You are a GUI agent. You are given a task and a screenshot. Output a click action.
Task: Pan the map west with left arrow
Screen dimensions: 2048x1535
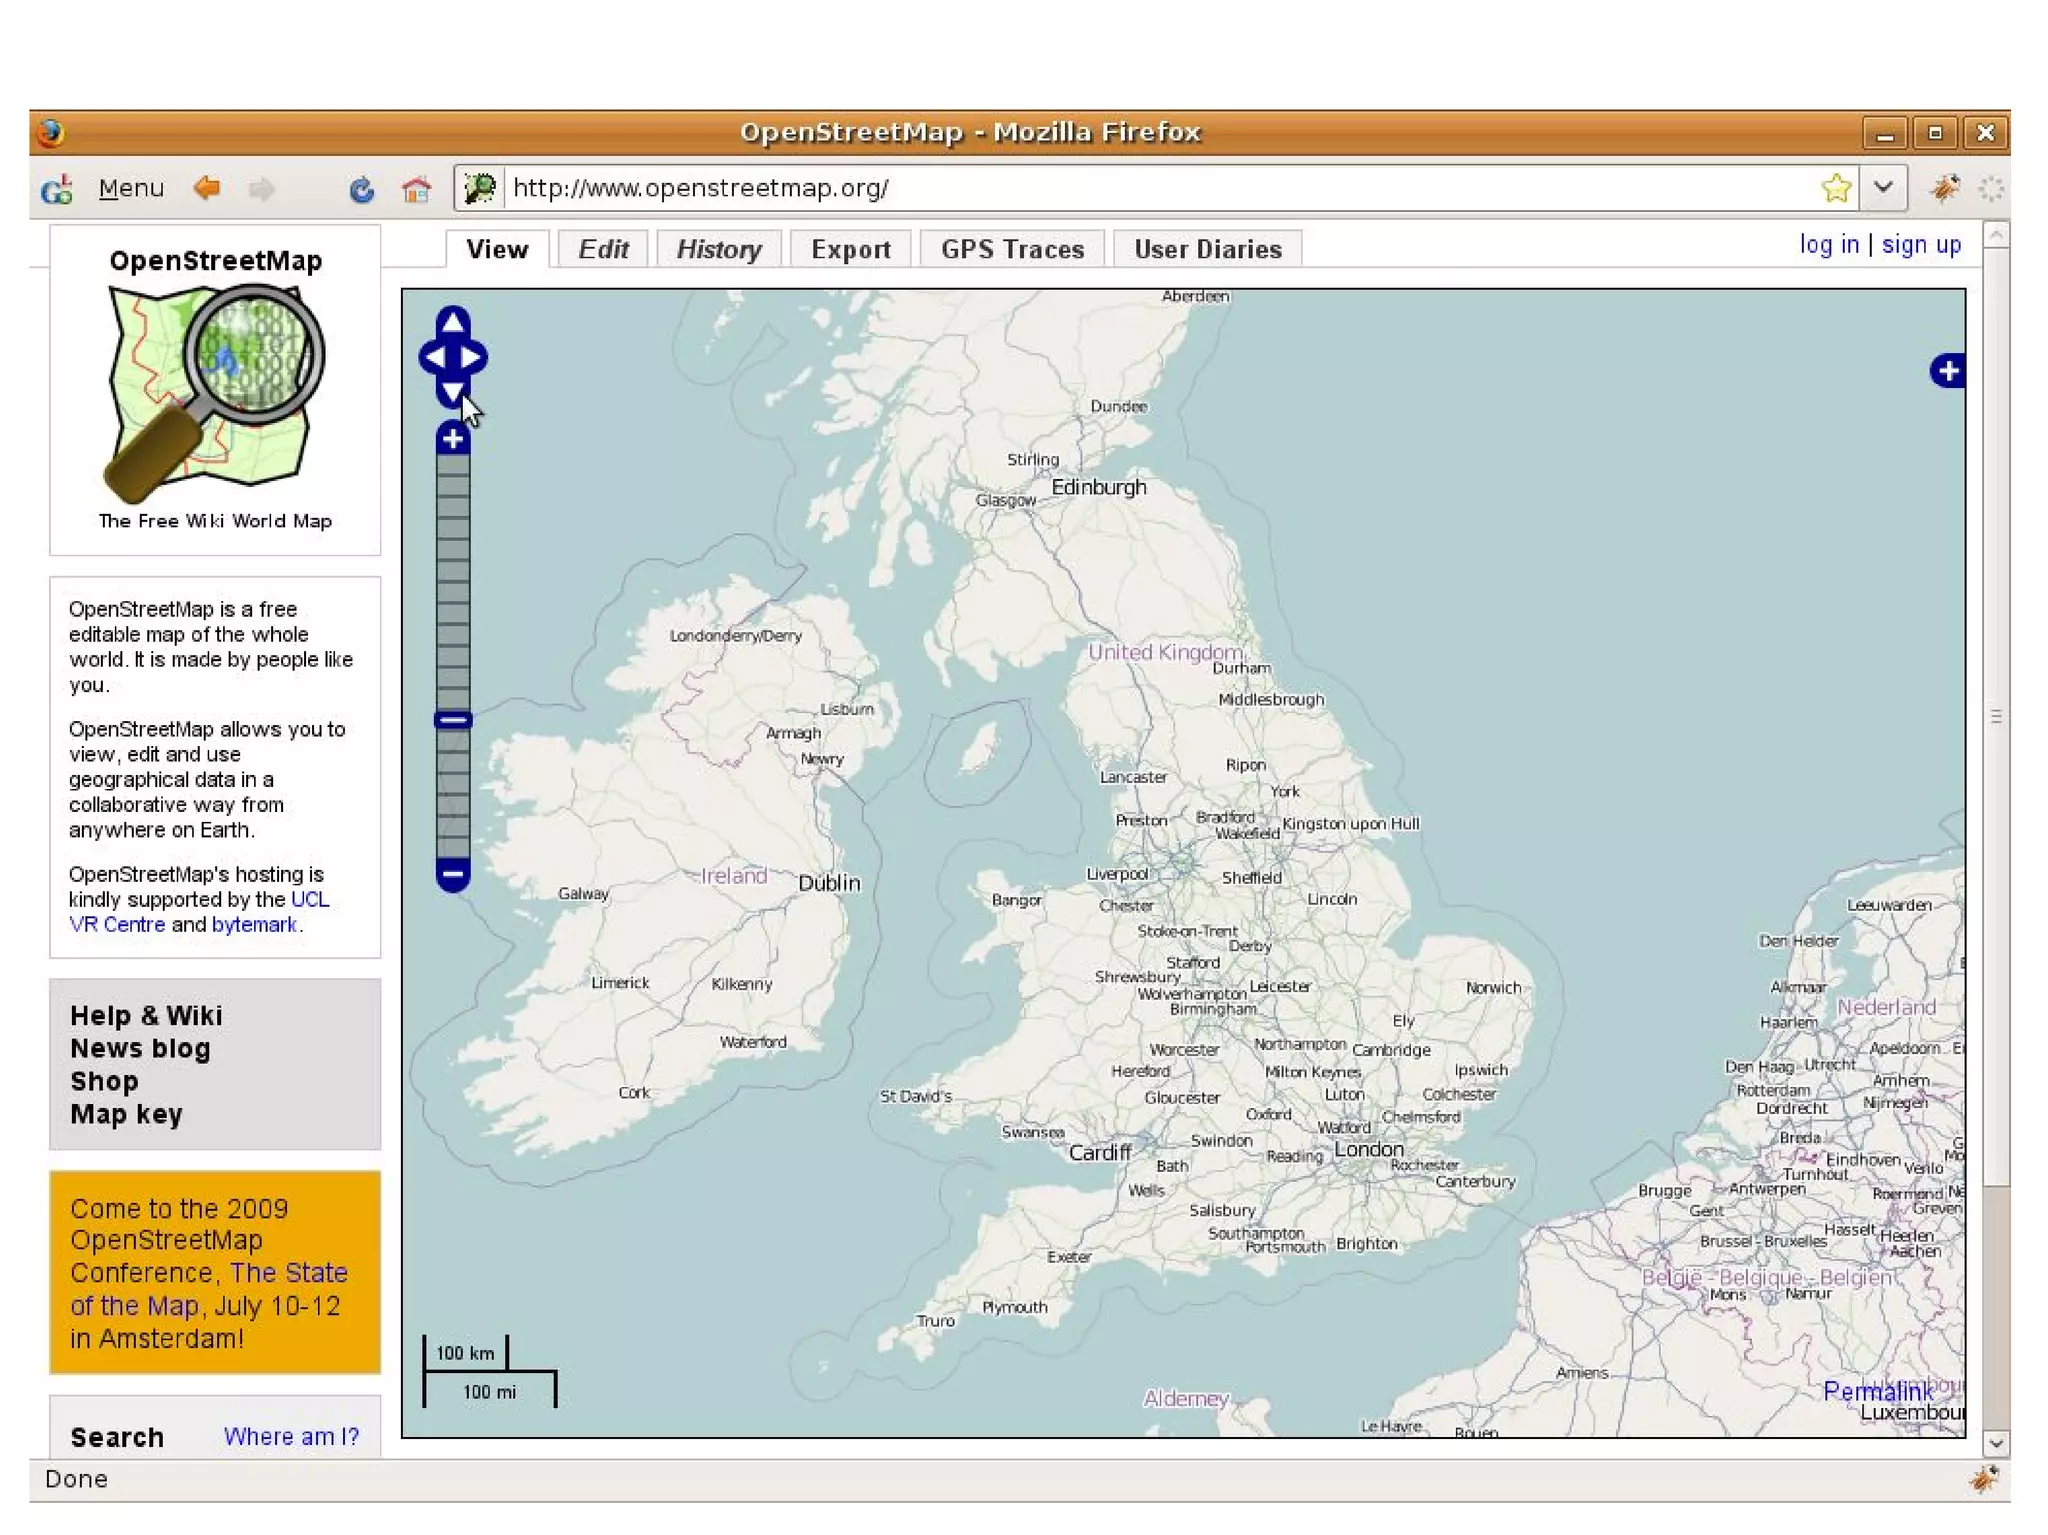click(x=435, y=357)
